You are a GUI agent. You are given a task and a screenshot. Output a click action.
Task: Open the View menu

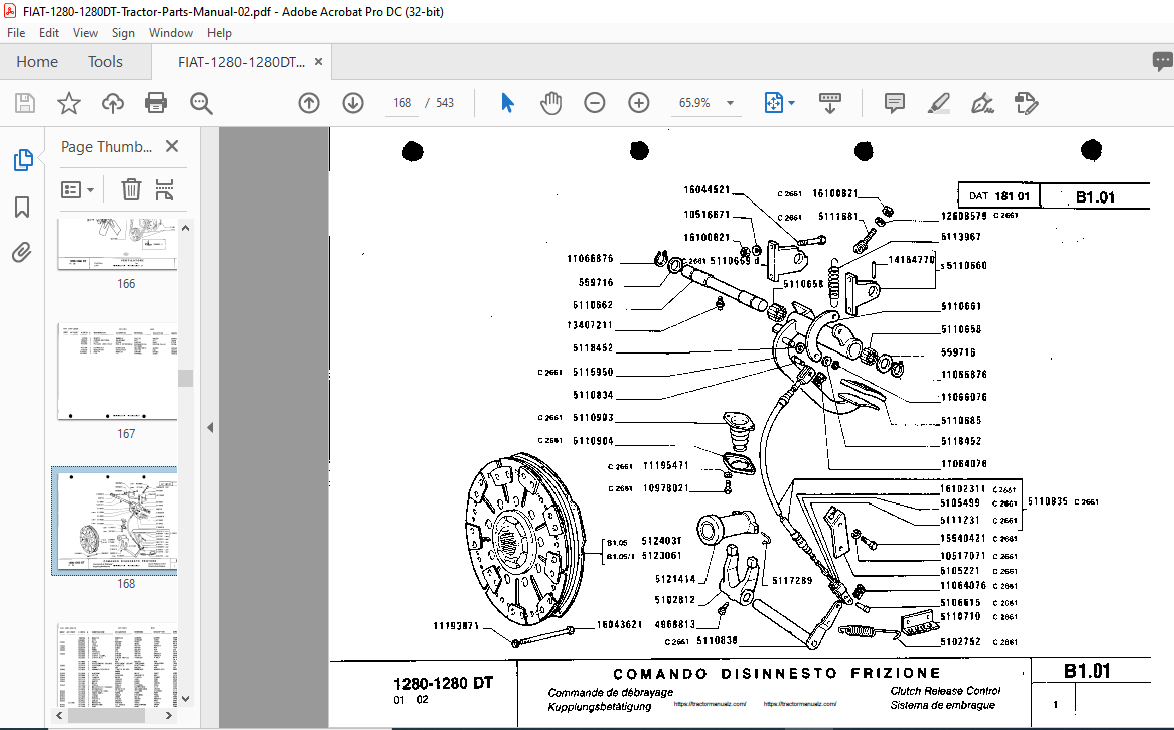point(85,33)
